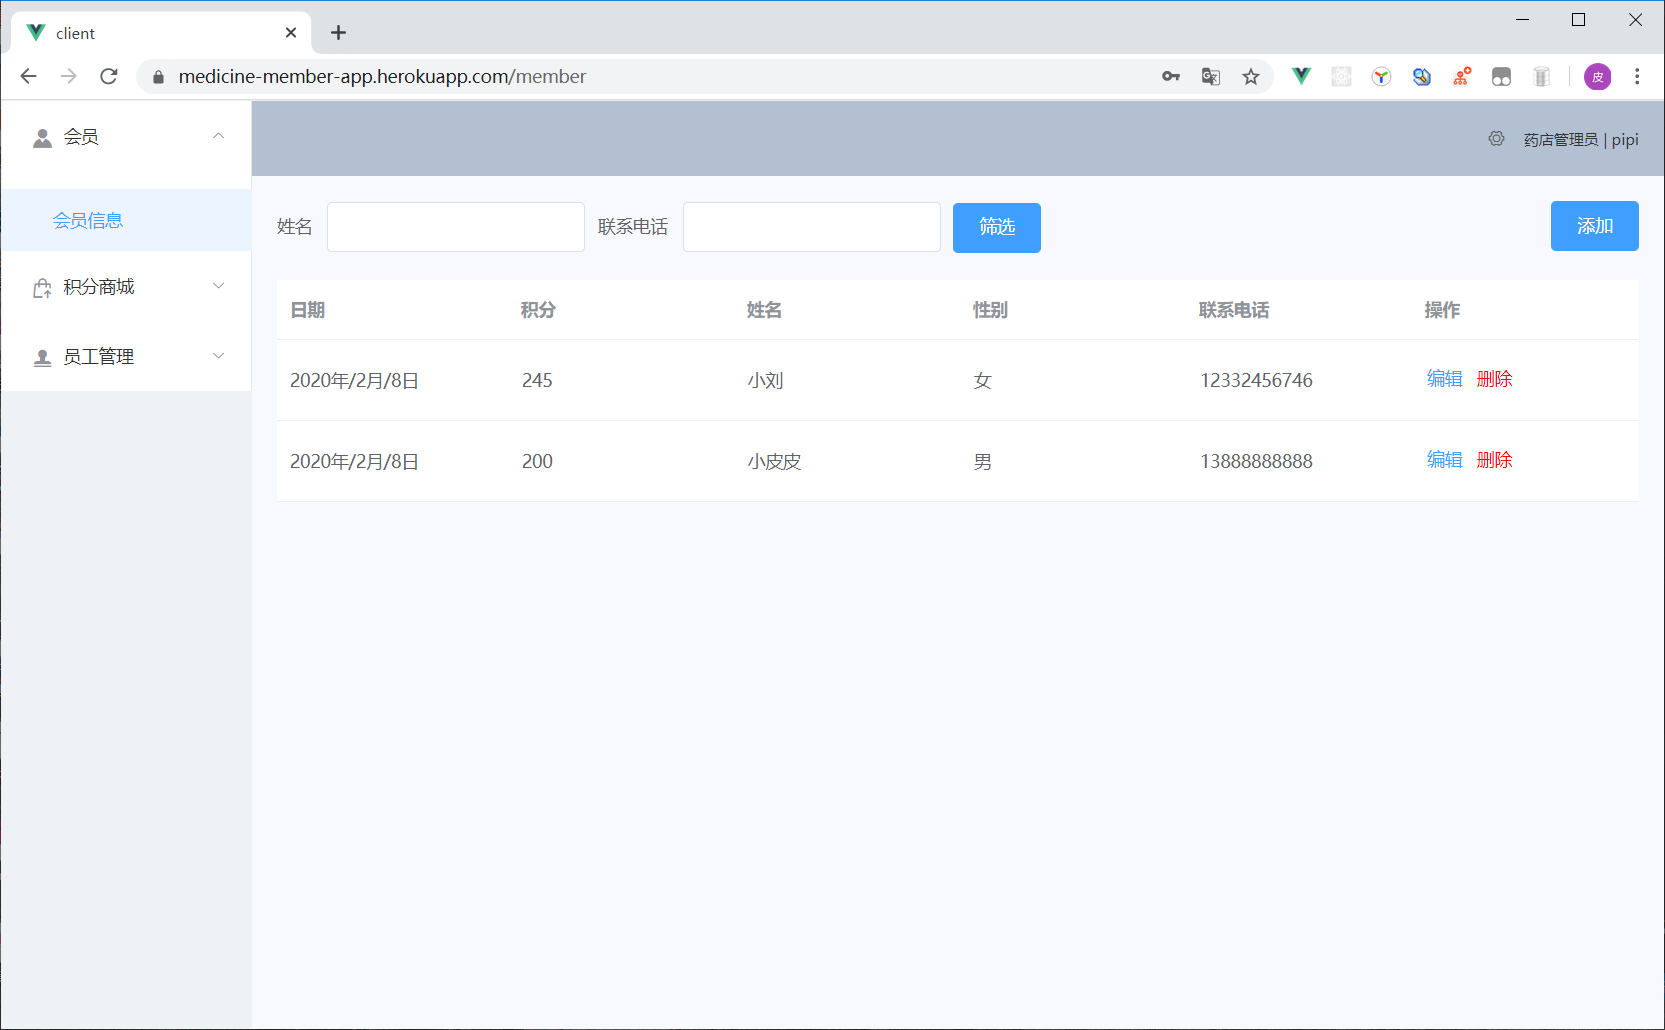Click the 日期 column header
The image size is (1665, 1030).
coord(307,310)
